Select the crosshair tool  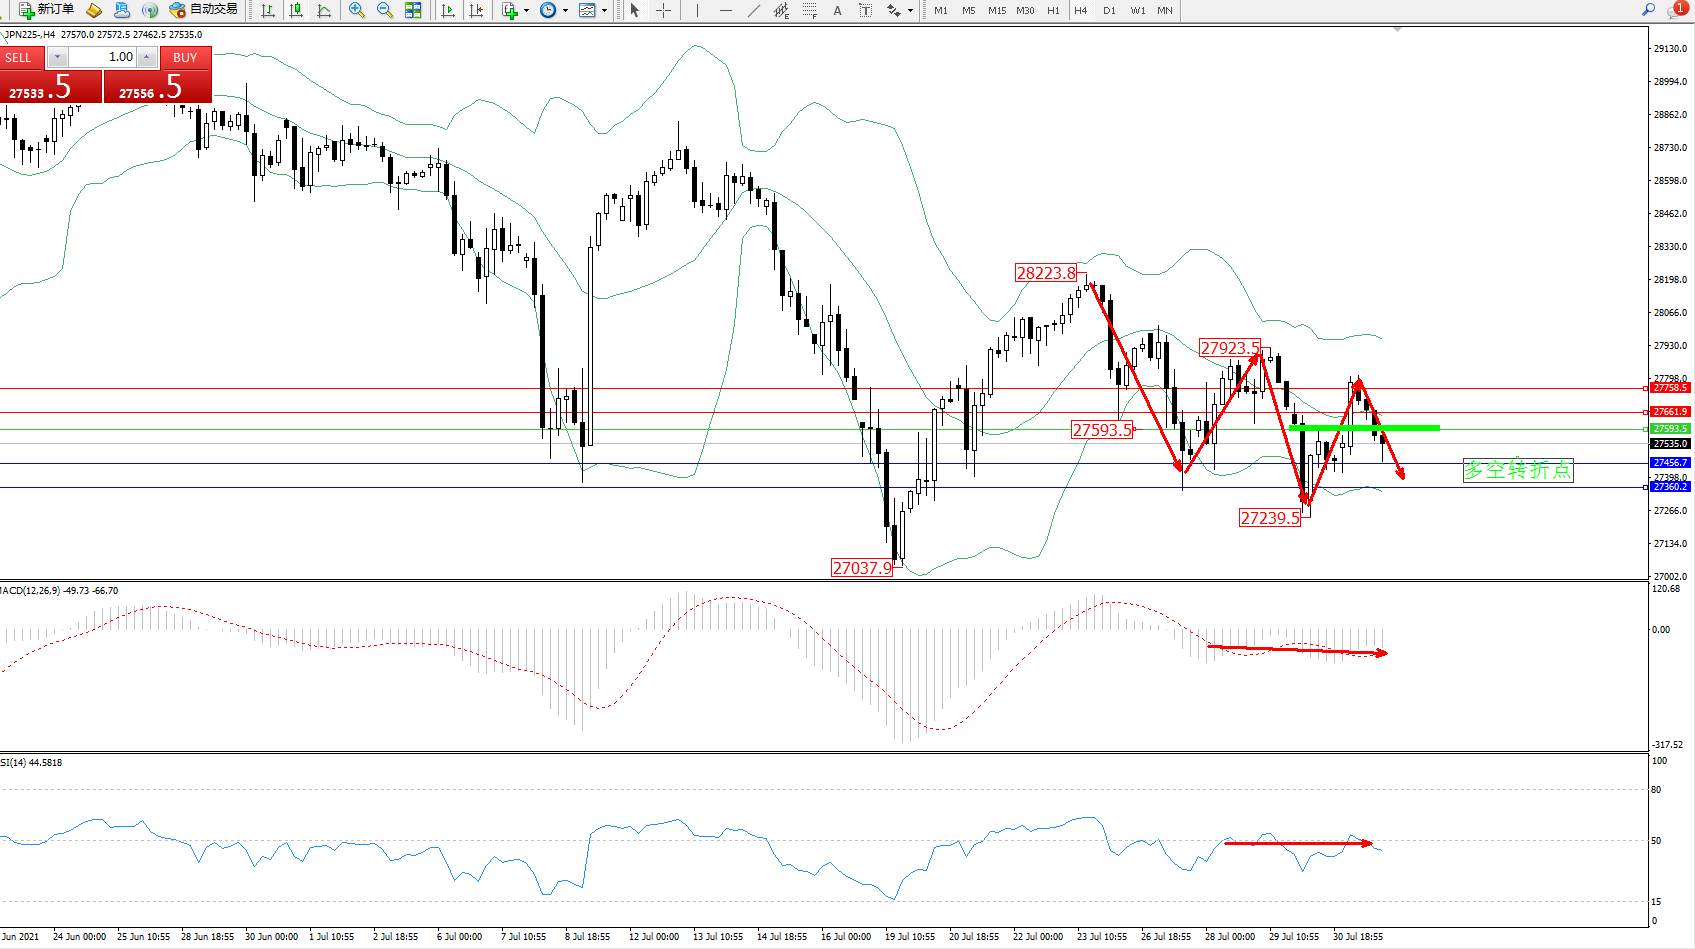click(663, 10)
